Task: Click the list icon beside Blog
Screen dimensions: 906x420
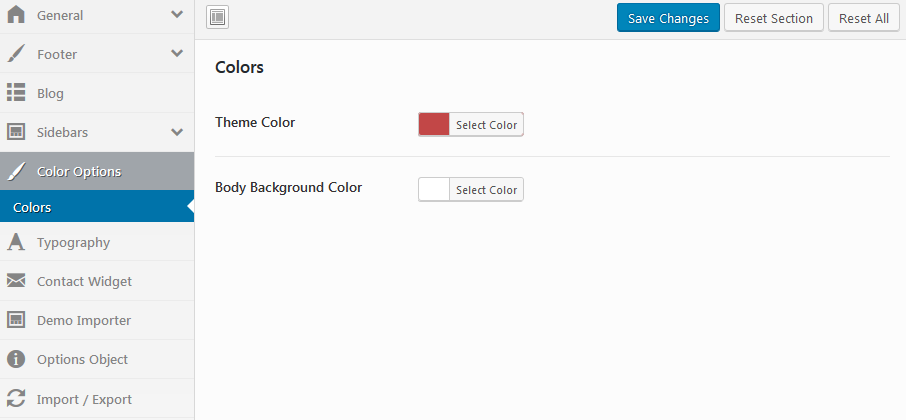Action: (x=16, y=93)
